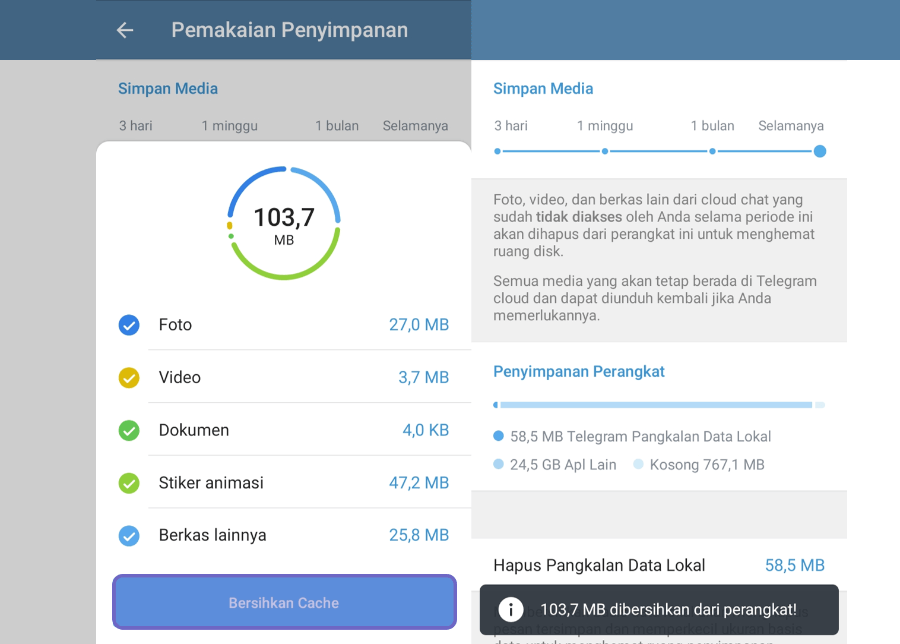Viewport: 900px width, 644px height.
Task: Click the 4,0 KB Dokumen size
Action: (x=425, y=430)
